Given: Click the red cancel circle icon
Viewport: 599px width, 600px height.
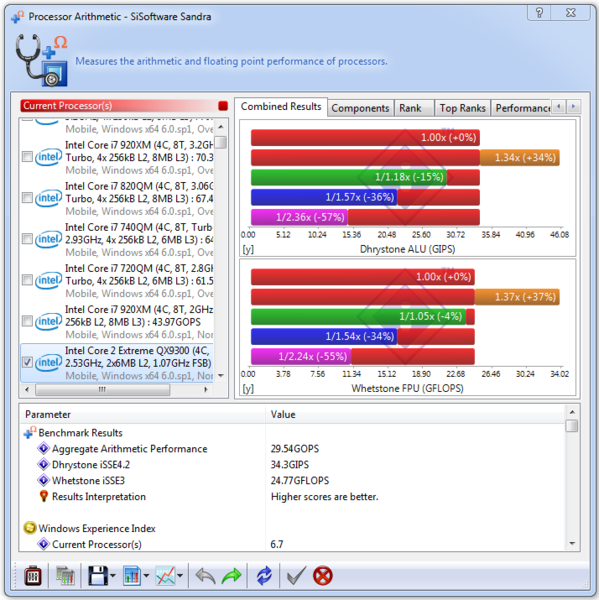Looking at the screenshot, I should coord(323,576).
